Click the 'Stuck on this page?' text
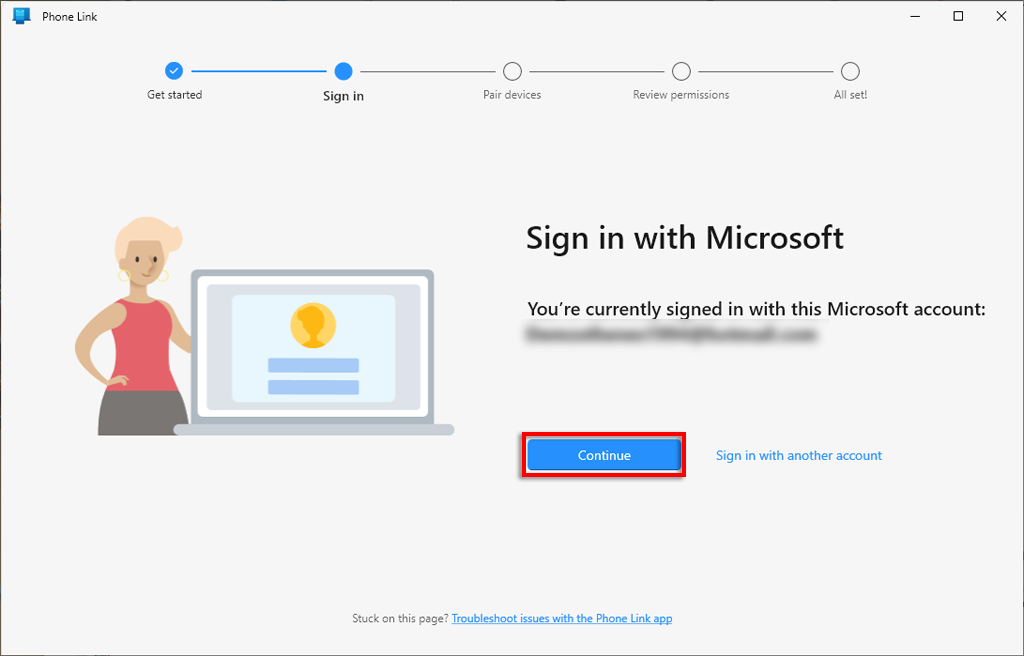Screen dimensions: 1024x656 click(400, 618)
